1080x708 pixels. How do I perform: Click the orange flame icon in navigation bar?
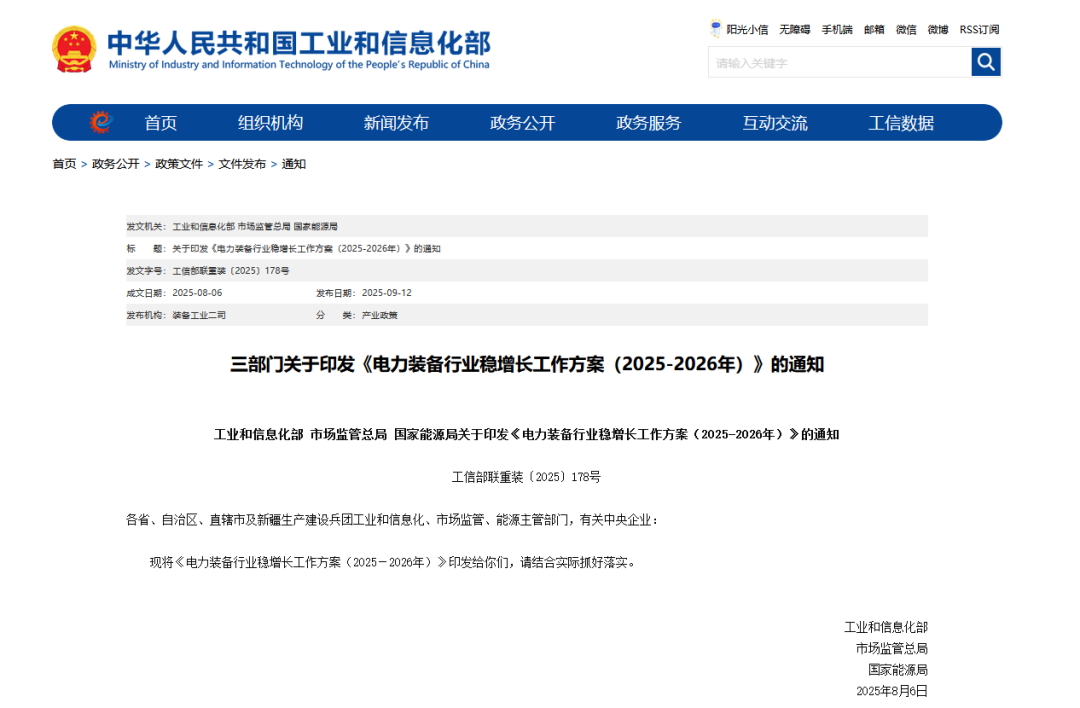point(100,121)
